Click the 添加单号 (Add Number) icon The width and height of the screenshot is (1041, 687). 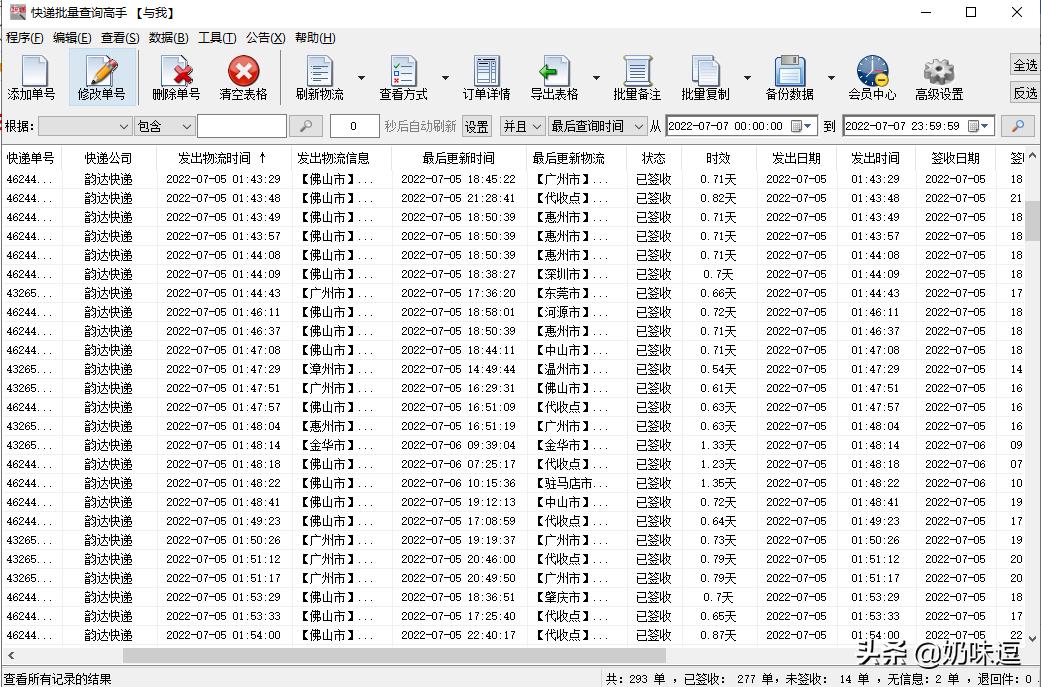tap(33, 76)
